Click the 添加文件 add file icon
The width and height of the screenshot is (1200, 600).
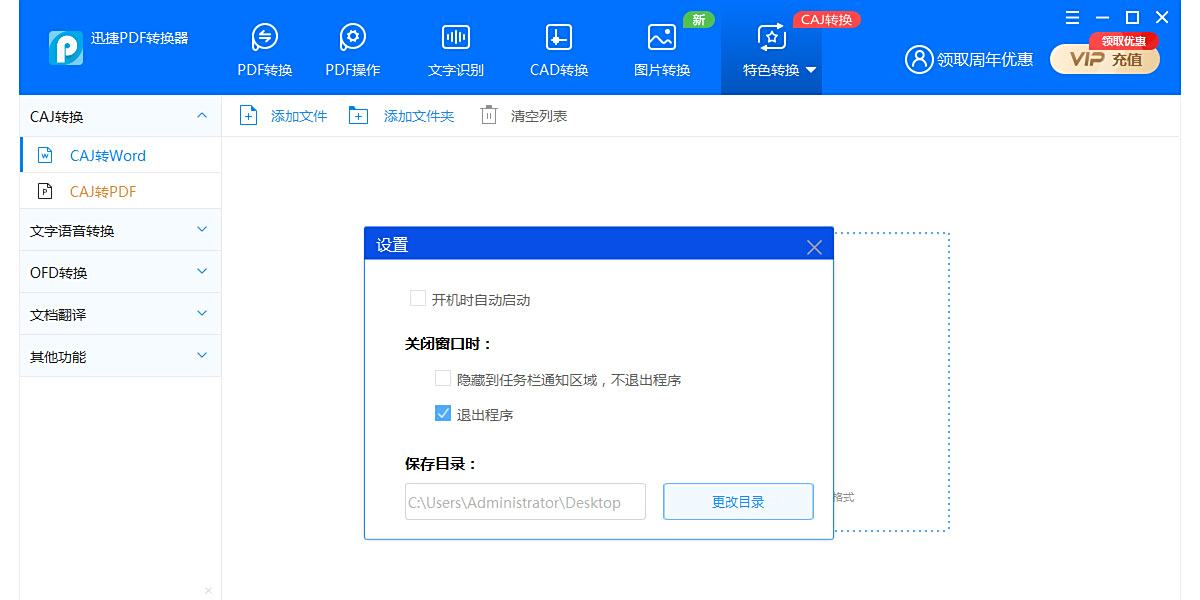coord(248,115)
